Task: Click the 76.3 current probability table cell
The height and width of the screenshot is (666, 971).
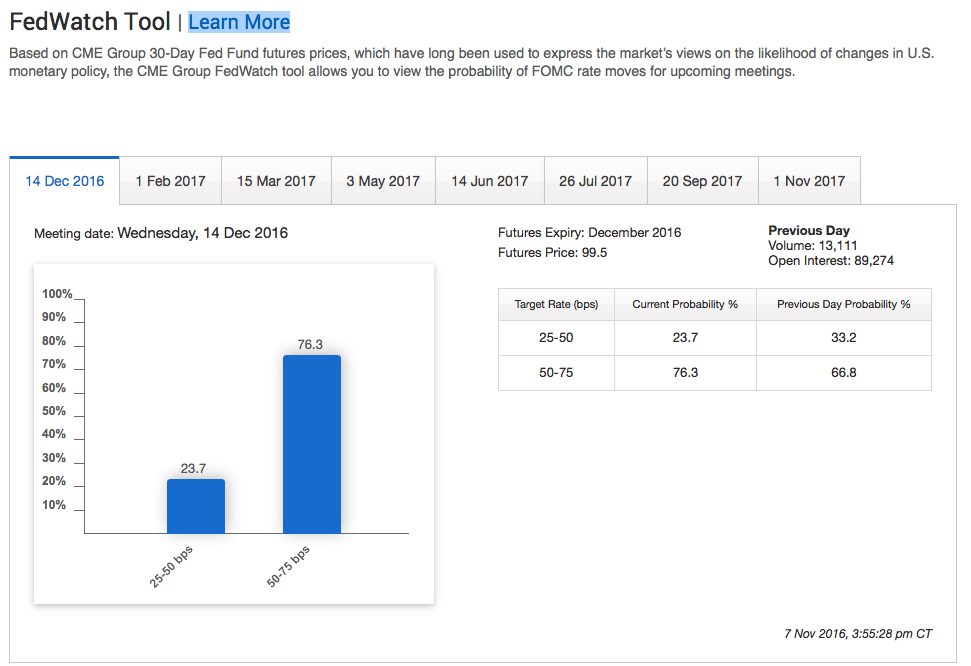Action: tap(685, 372)
